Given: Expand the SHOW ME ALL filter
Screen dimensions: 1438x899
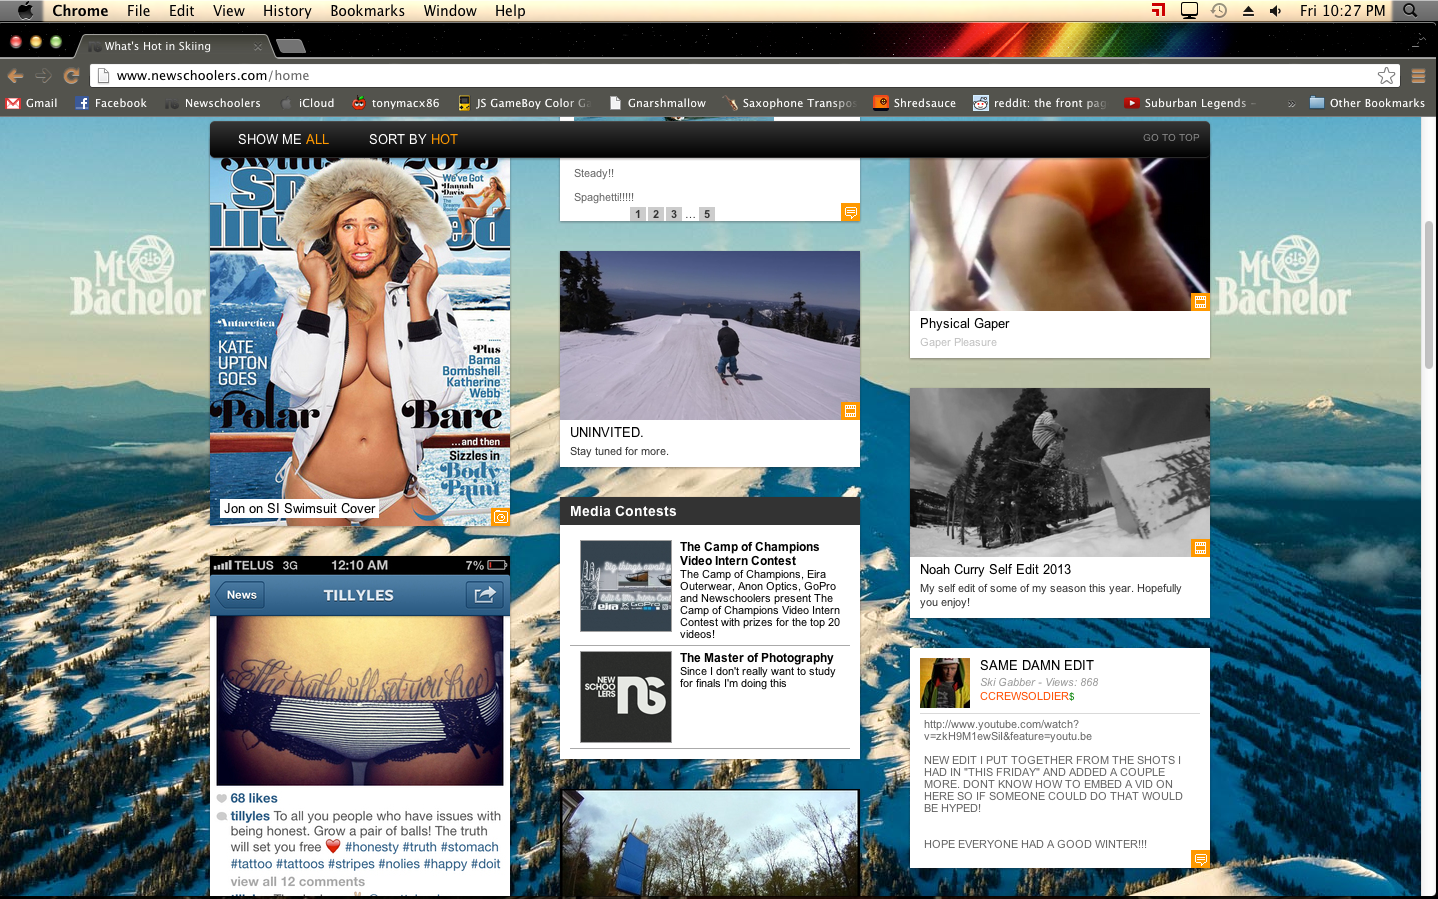Looking at the screenshot, I should click(x=283, y=139).
